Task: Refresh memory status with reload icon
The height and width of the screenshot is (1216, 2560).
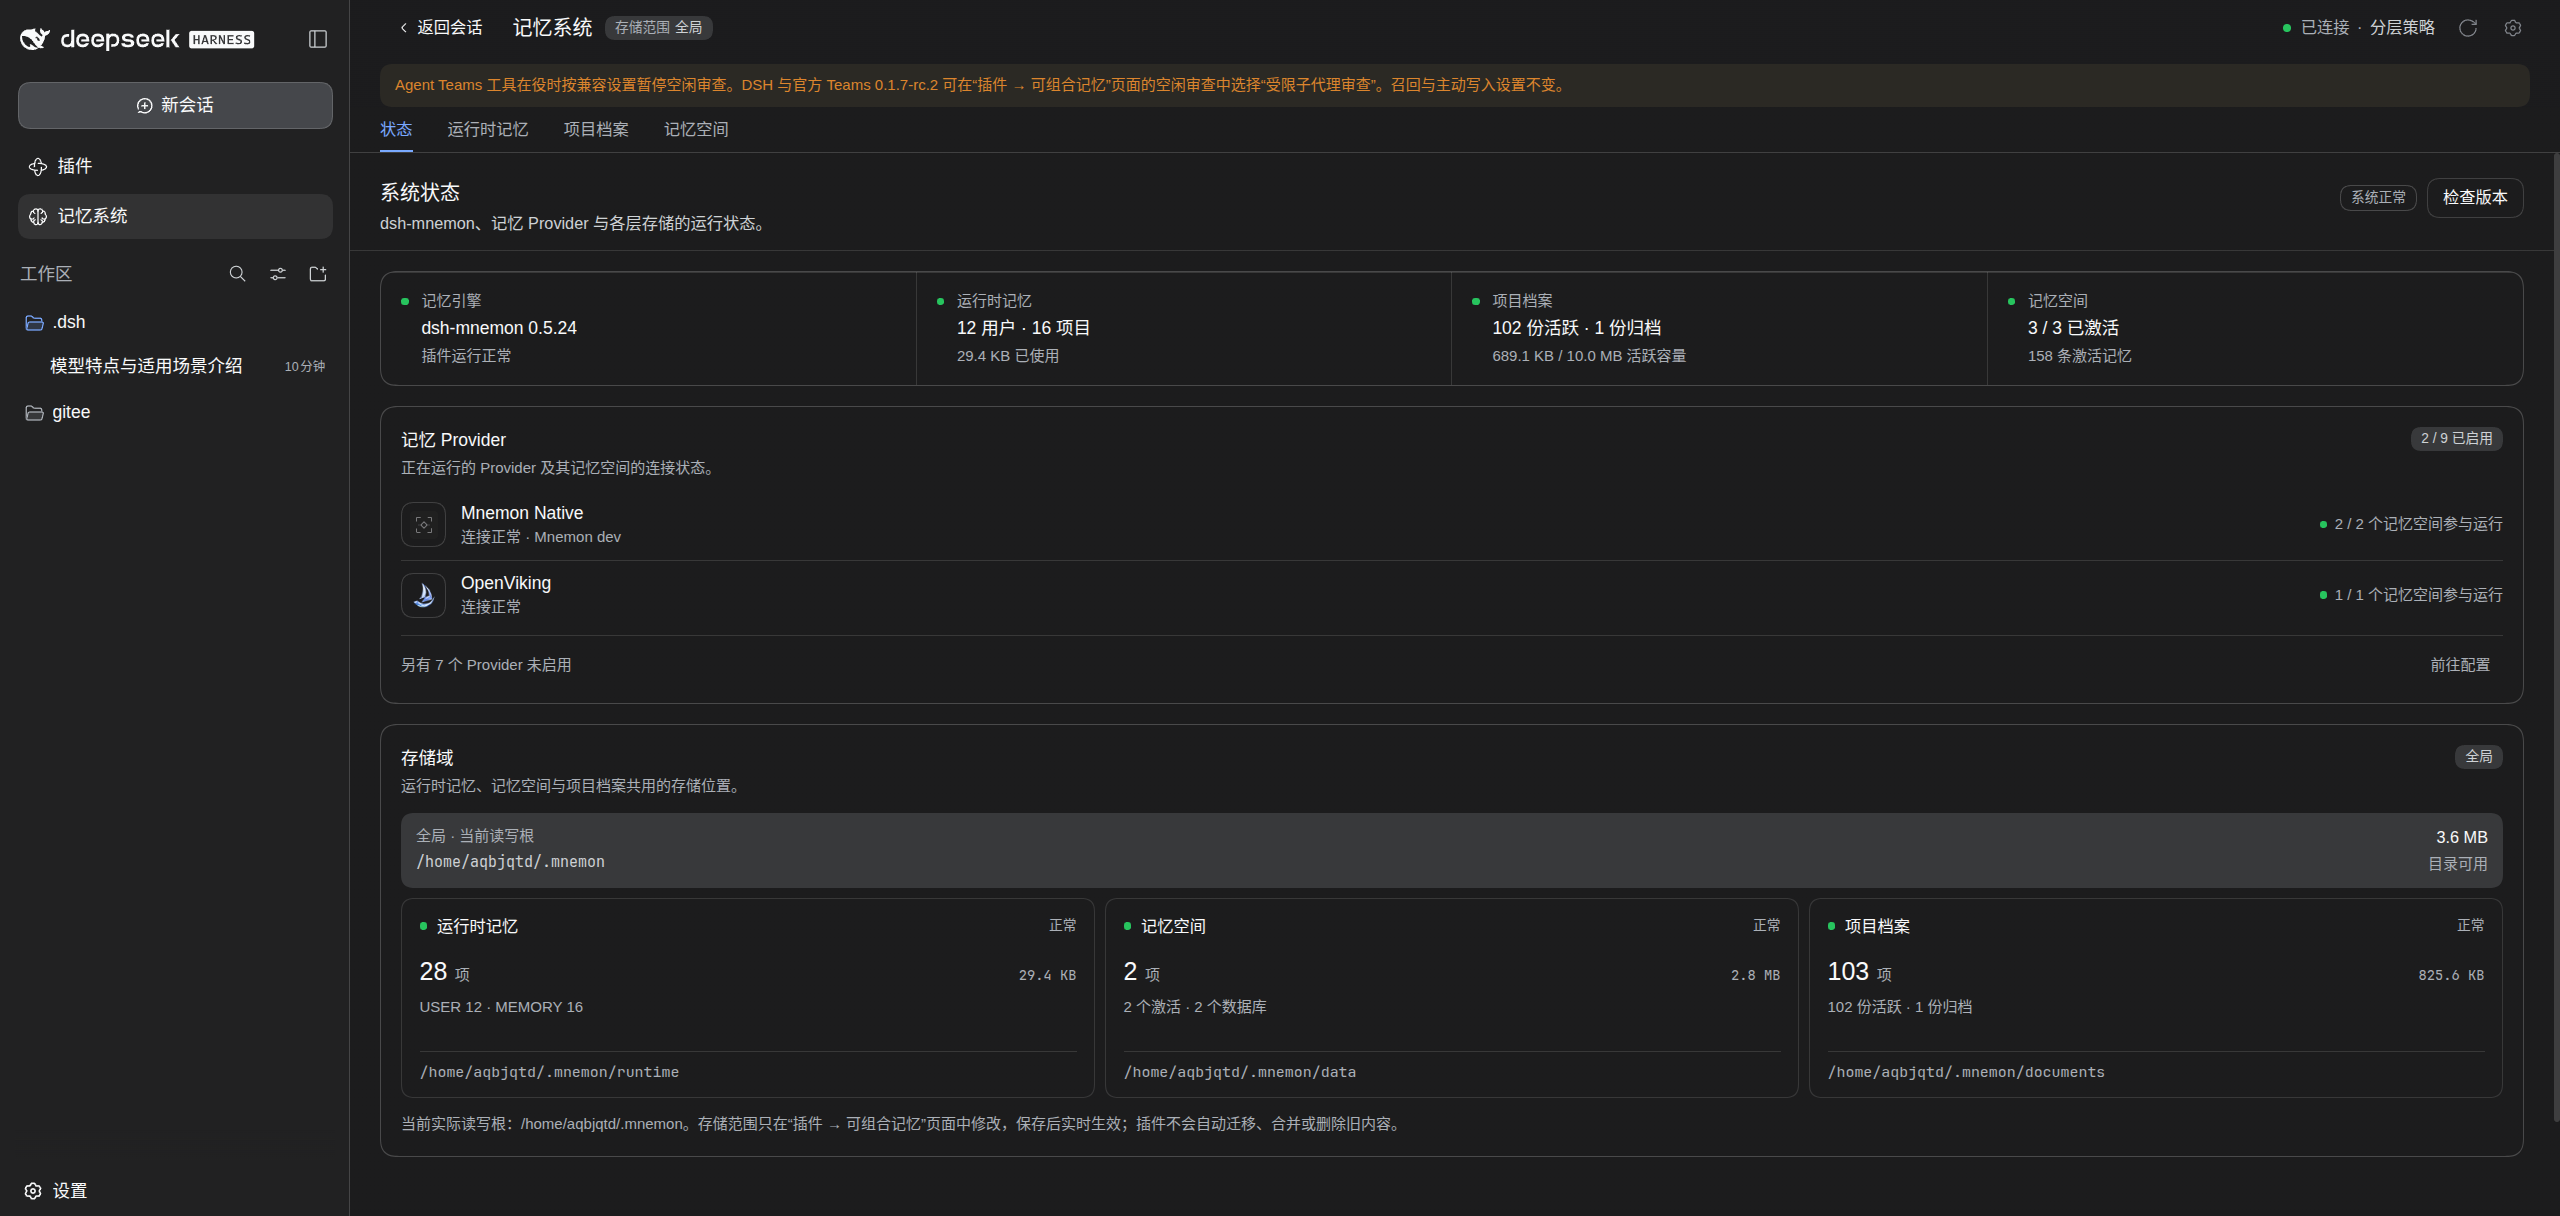Action: tap(2468, 28)
